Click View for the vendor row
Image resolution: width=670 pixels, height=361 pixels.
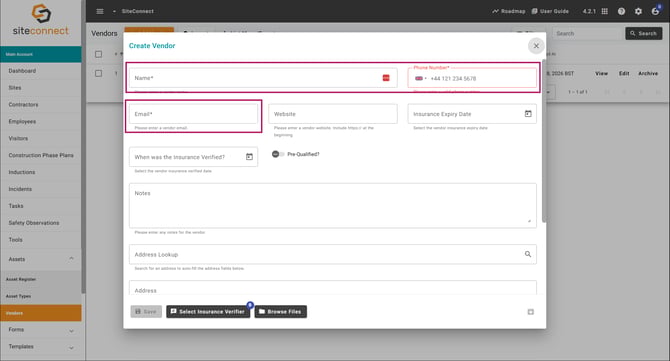[601, 73]
